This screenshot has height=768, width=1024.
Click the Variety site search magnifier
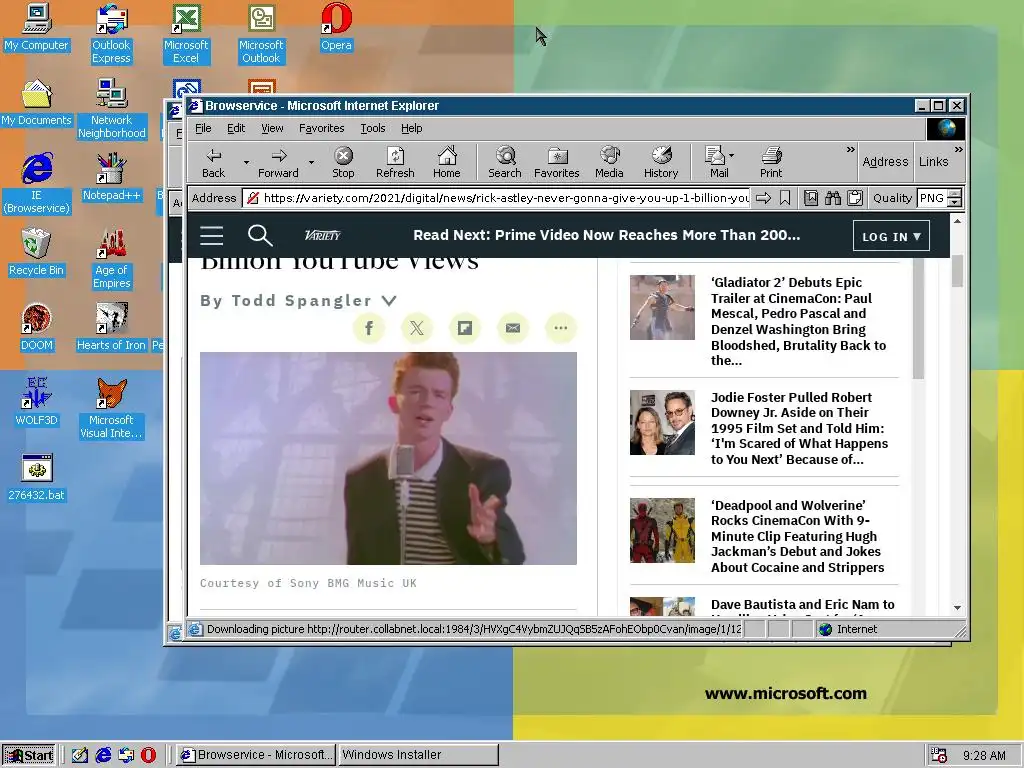(x=260, y=235)
